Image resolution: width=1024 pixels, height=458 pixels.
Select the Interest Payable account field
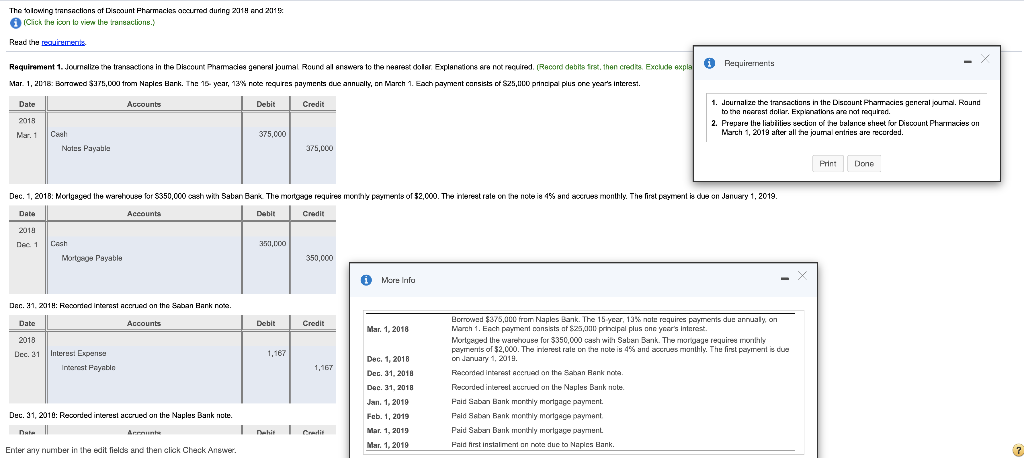pos(143,367)
